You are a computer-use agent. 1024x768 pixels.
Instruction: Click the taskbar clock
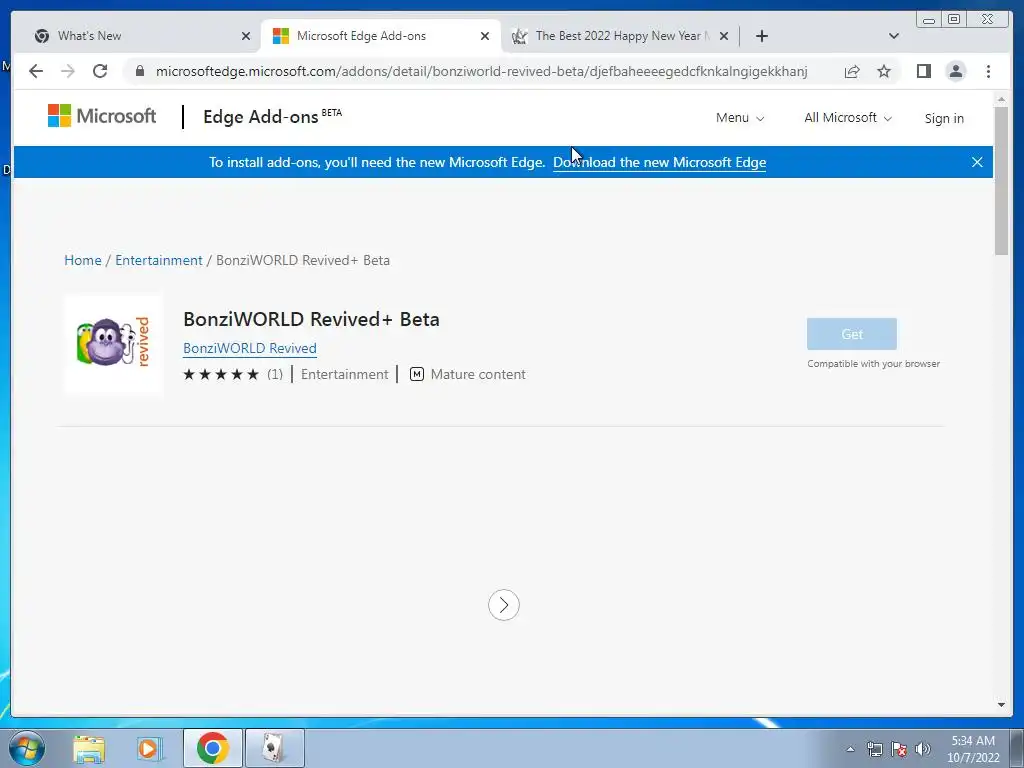pos(973,749)
